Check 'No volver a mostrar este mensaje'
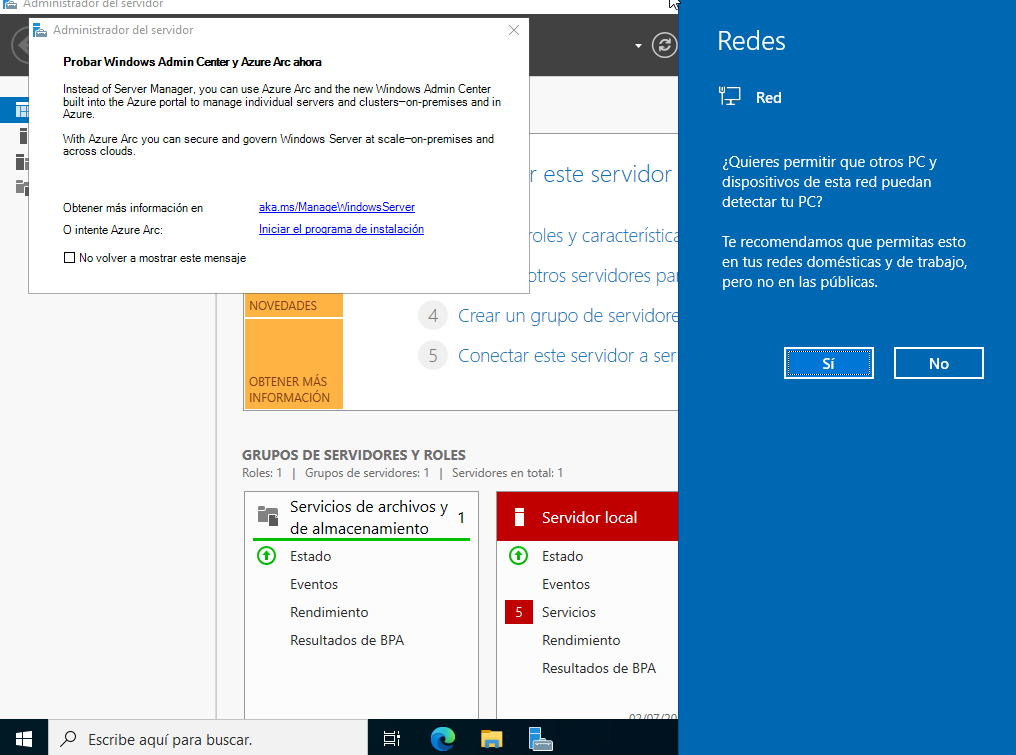 coord(69,258)
